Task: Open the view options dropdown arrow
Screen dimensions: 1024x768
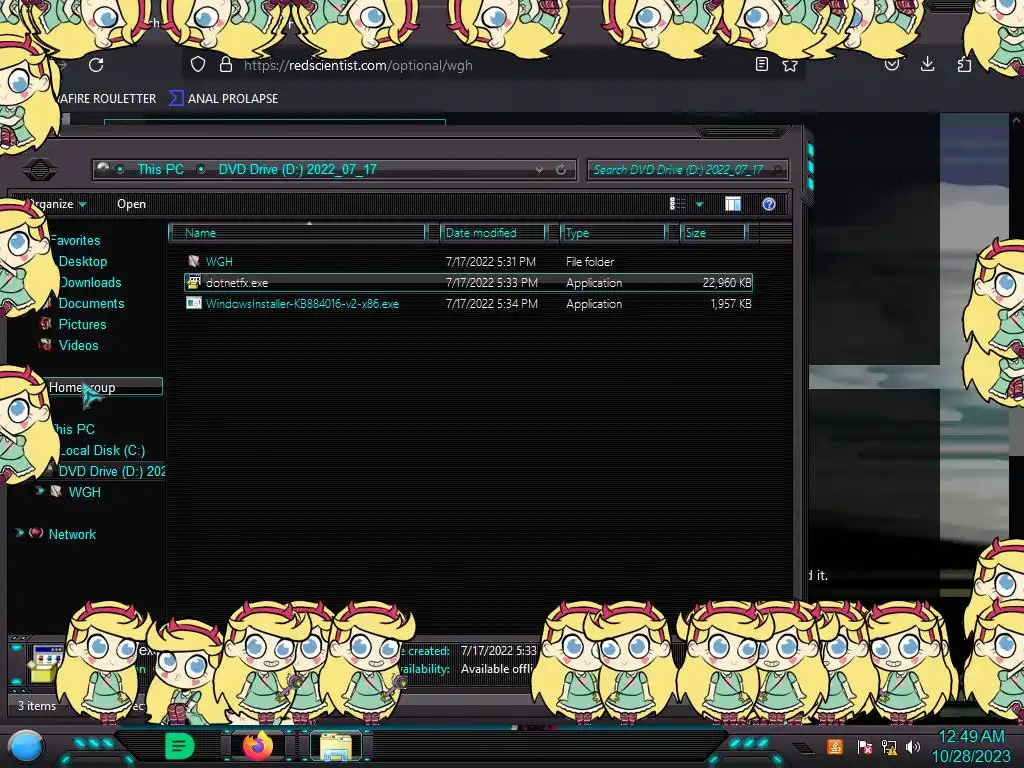Action: coord(699,204)
